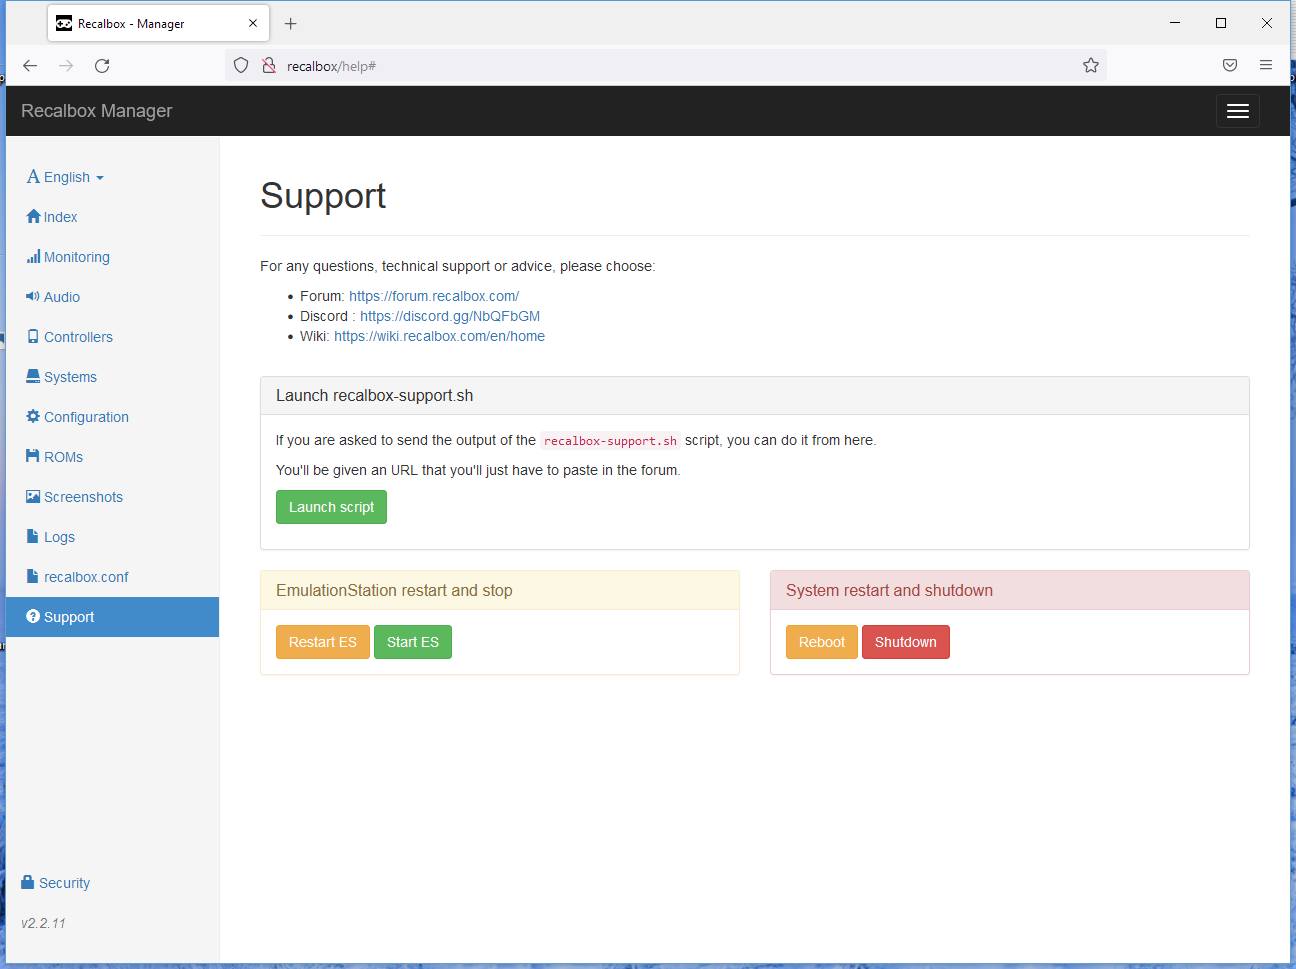Select Support in the sidebar
The height and width of the screenshot is (969, 1296).
(112, 617)
